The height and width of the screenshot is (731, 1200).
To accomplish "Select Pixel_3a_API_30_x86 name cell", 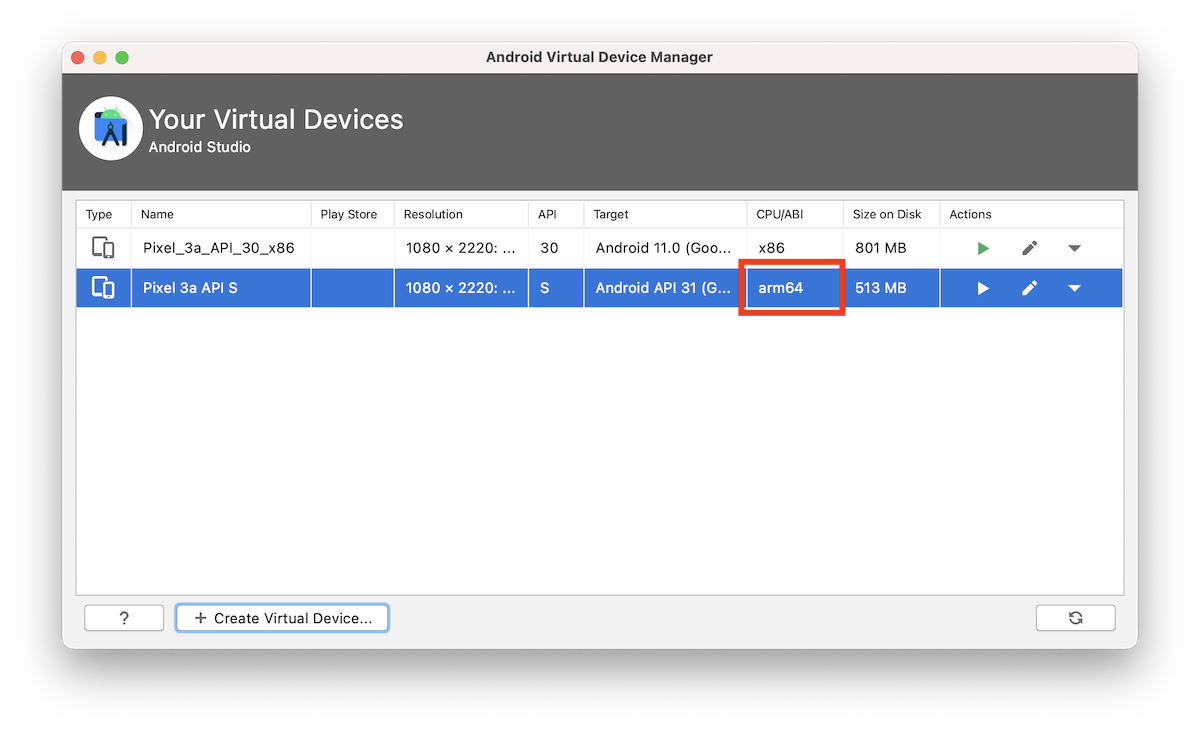I will pos(221,248).
